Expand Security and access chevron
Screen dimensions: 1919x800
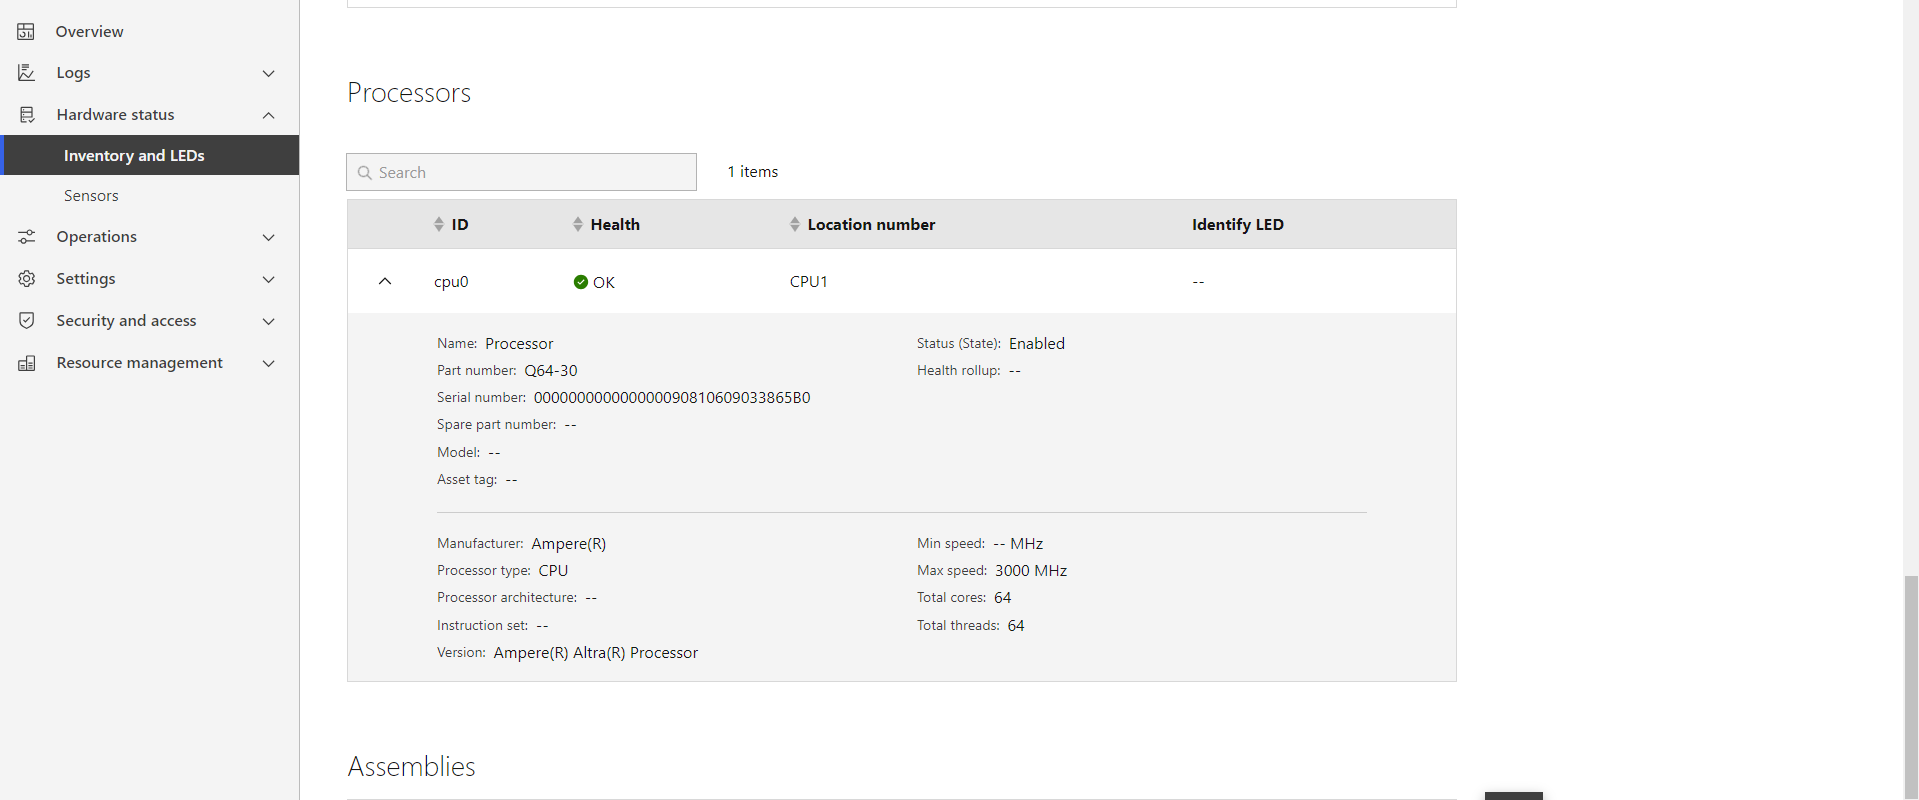(268, 321)
